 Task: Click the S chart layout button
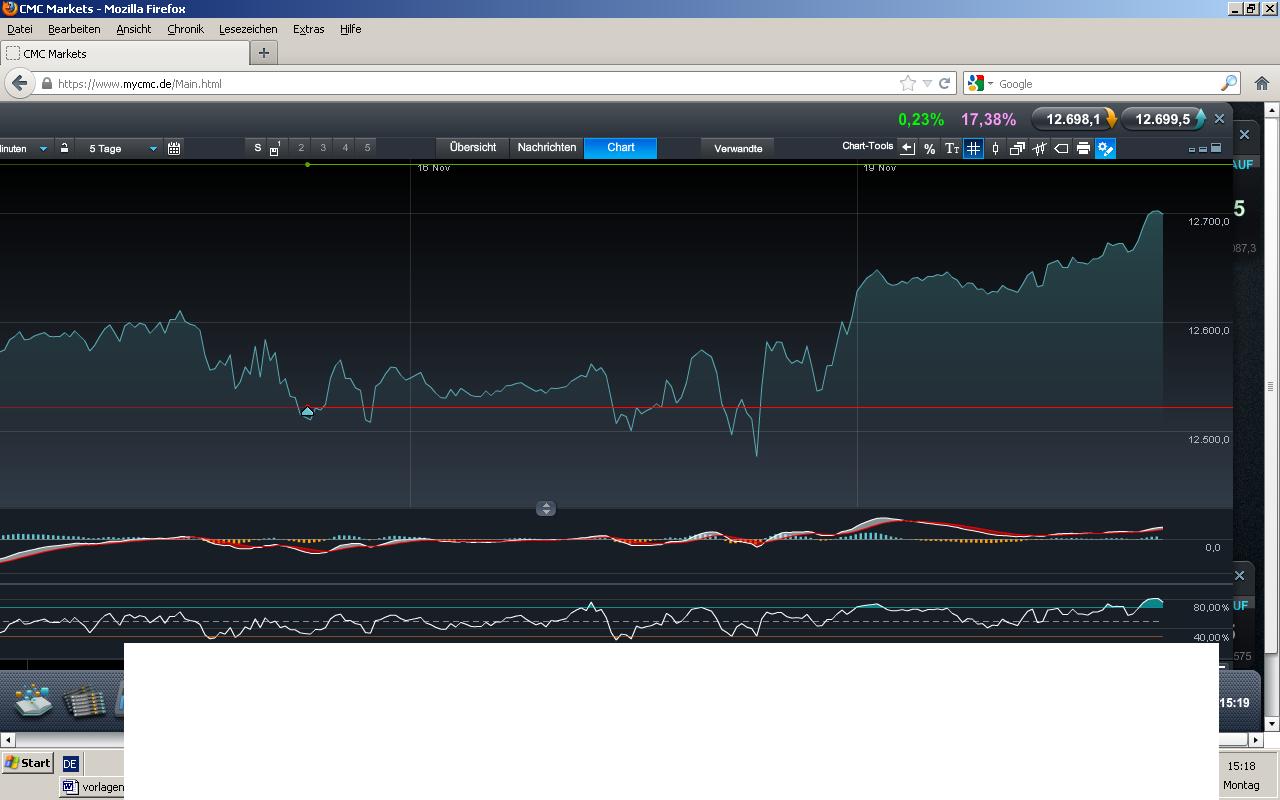tap(257, 148)
